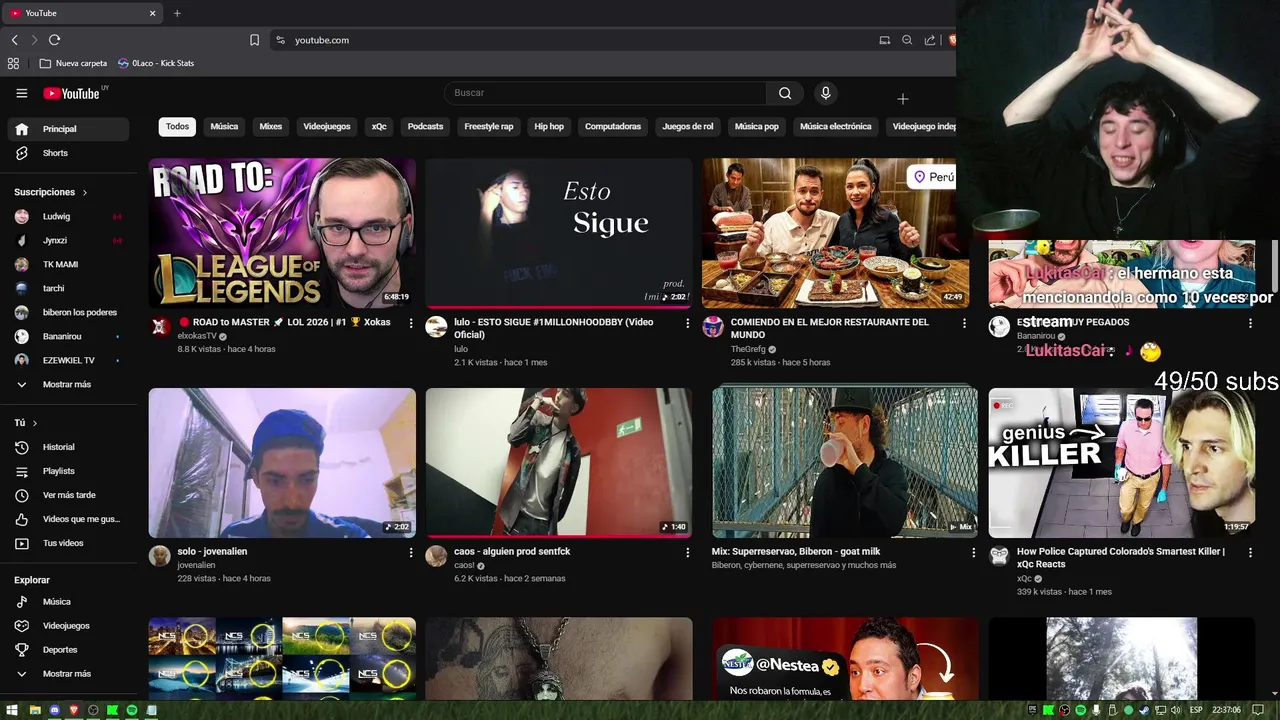Open Música under Explorar
Viewport: 1280px width, 720px height.
click(x=68, y=602)
